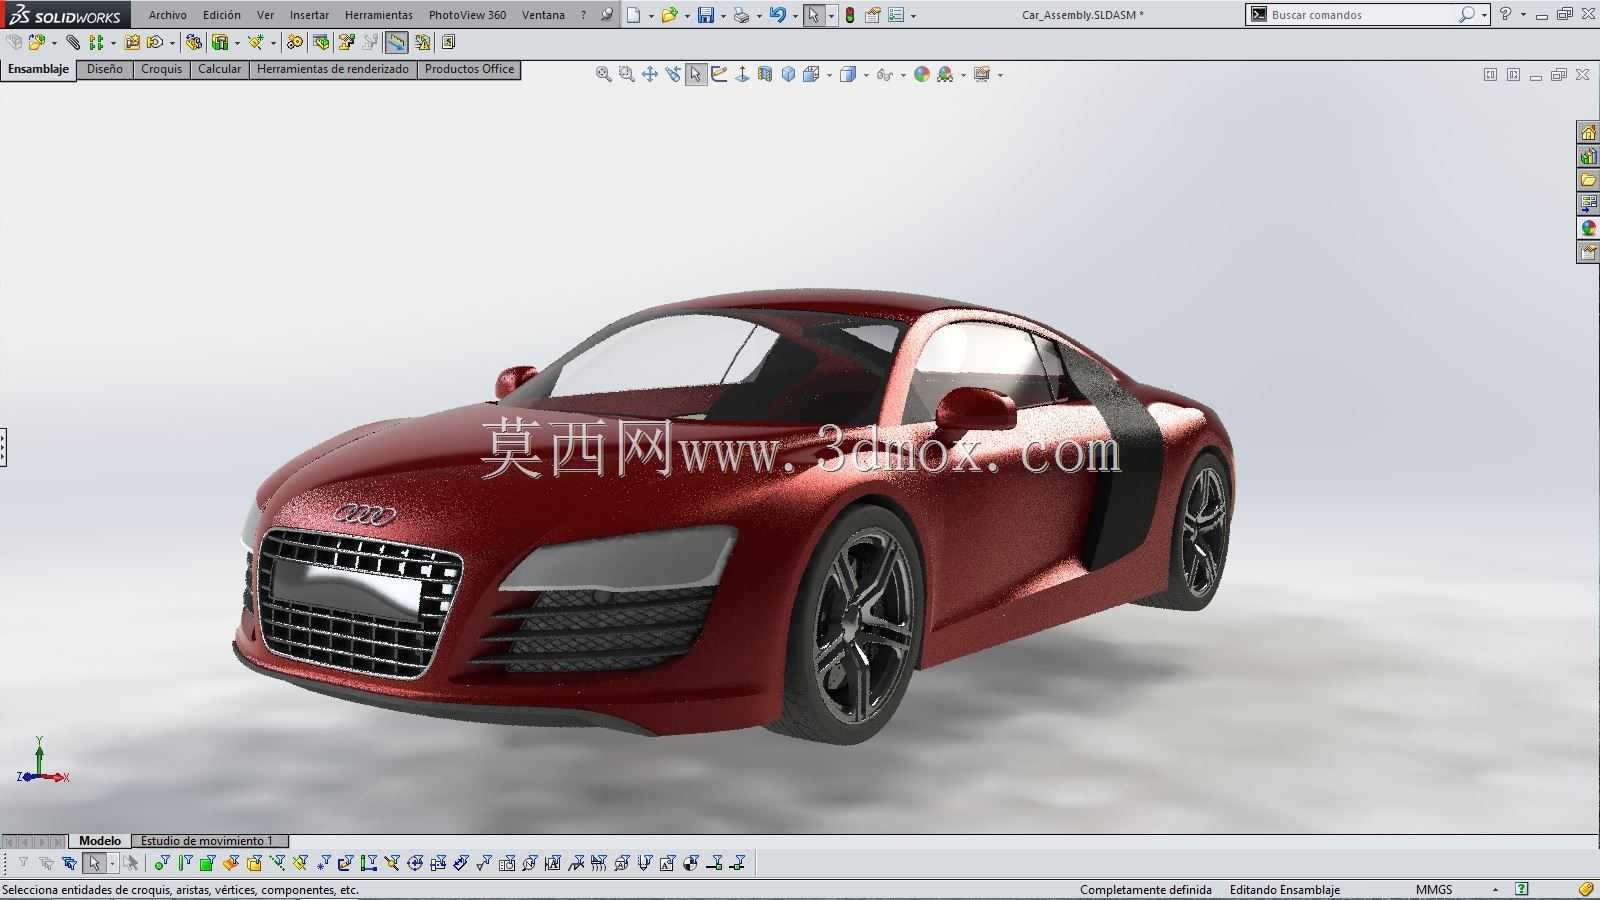Screen dimensions: 1600x900
Task: Open Appearances color ball in task pane
Action: (1588, 228)
